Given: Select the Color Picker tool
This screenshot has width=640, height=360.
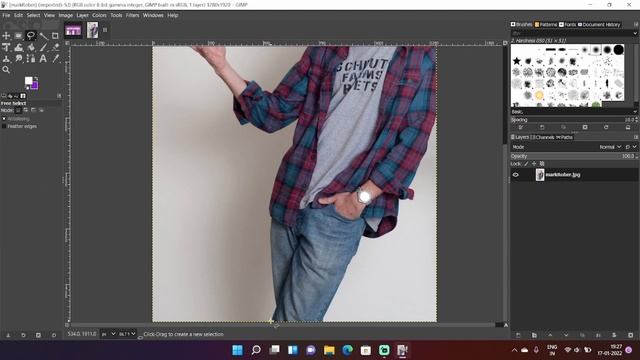Looking at the screenshot, I should click(56, 59).
